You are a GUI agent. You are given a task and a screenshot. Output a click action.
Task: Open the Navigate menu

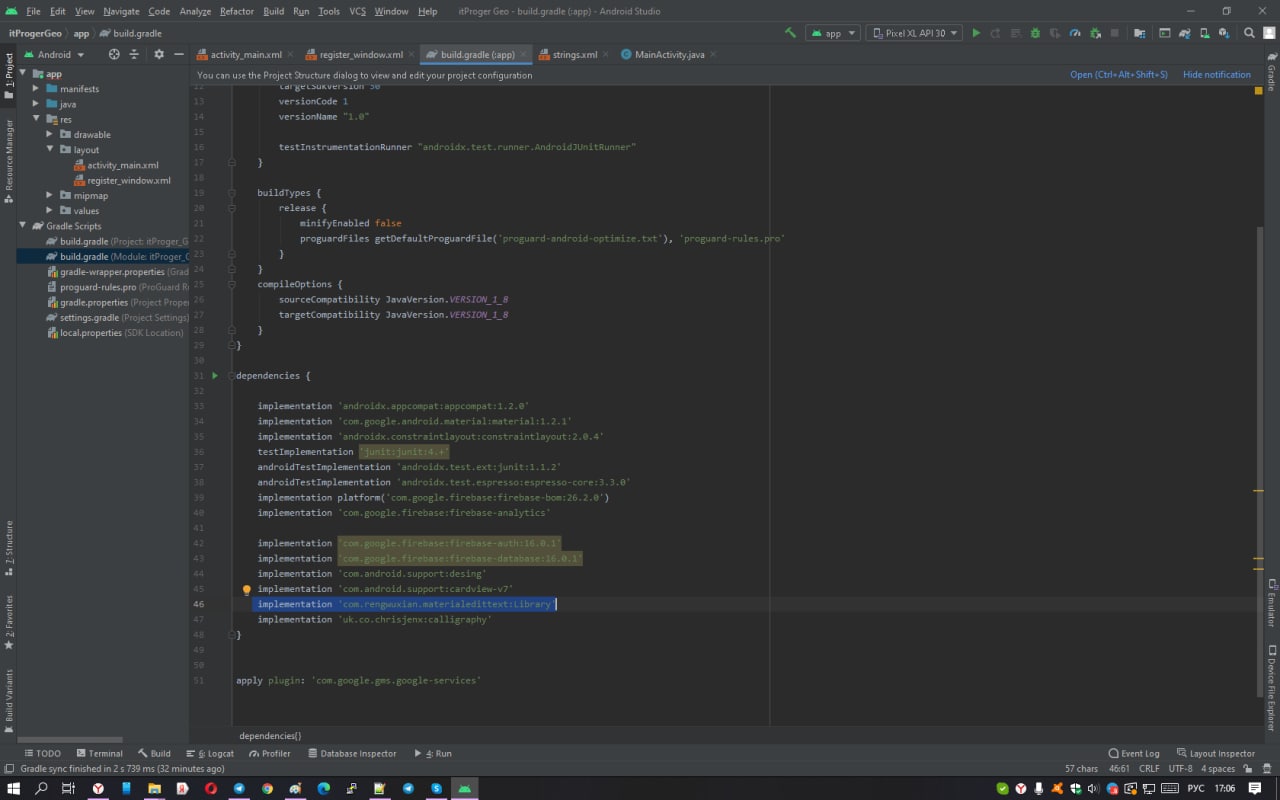tap(121, 11)
